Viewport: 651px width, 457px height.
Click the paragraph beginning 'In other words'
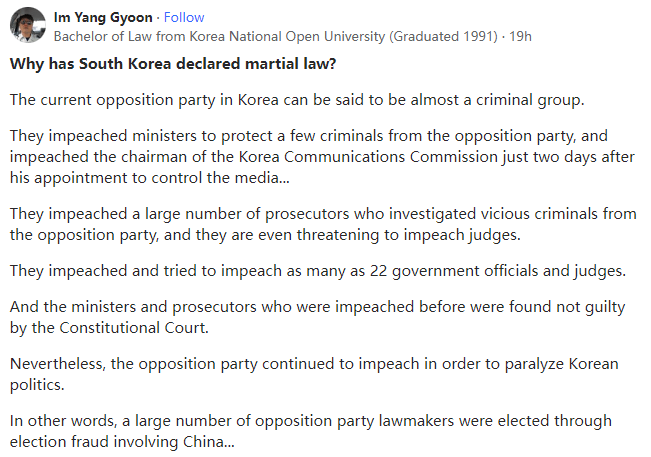tap(311, 431)
